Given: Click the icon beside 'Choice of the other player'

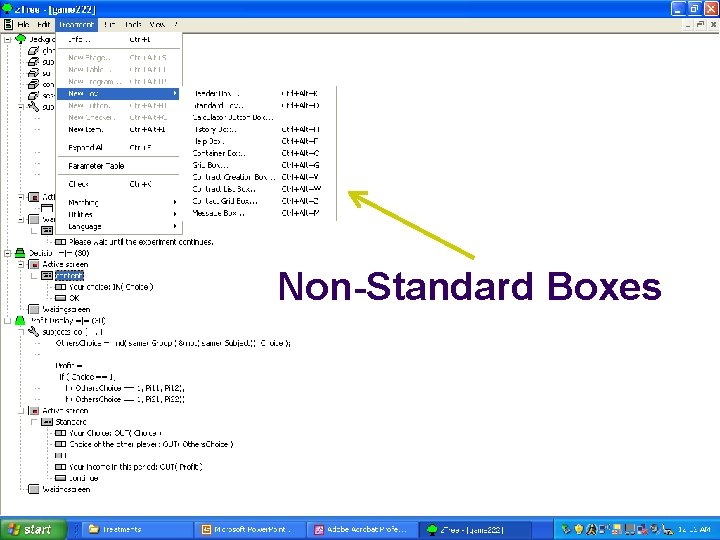Looking at the screenshot, I should [x=60, y=444].
